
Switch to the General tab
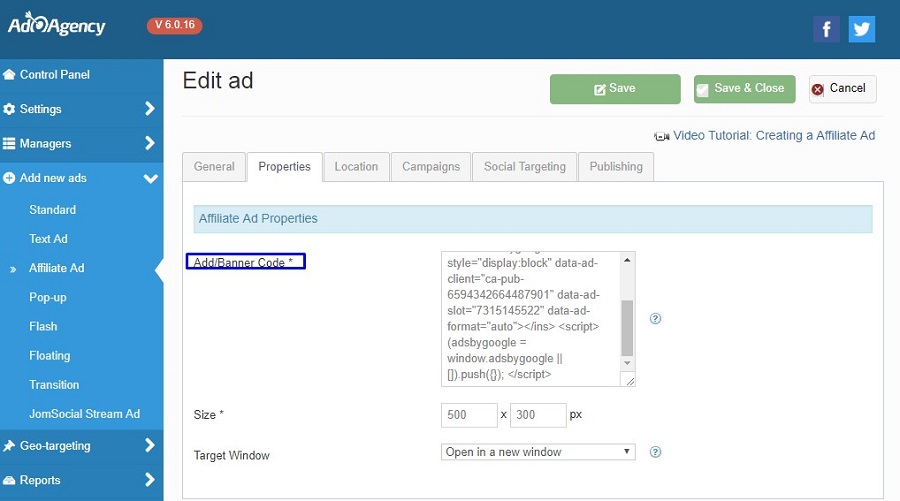pyautogui.click(x=214, y=166)
